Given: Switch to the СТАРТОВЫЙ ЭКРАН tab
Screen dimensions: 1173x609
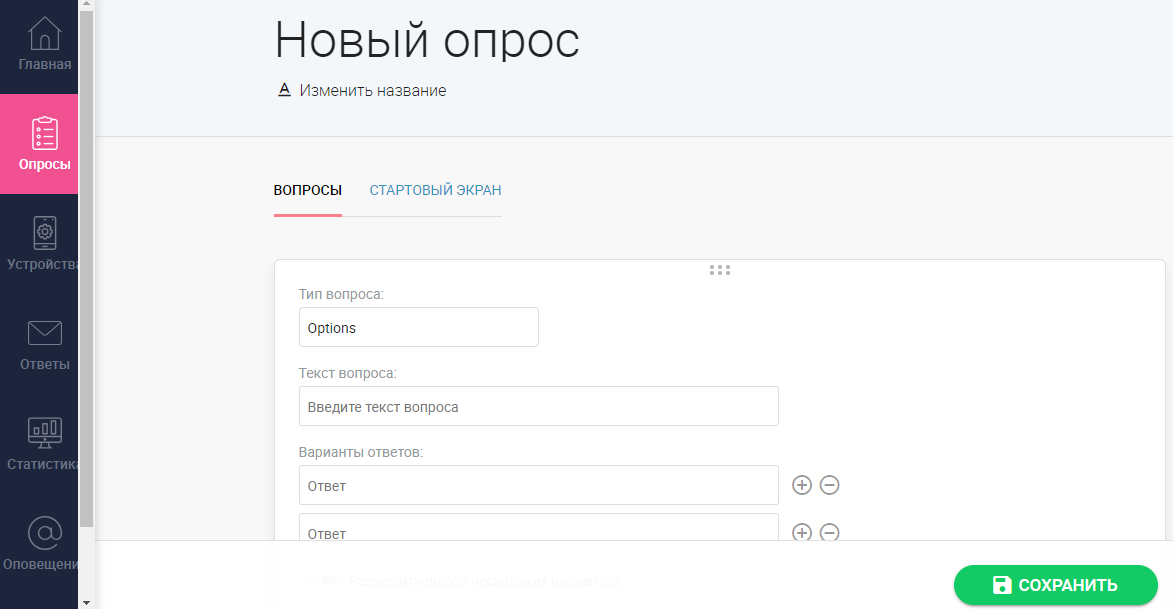Looking at the screenshot, I should 435,190.
